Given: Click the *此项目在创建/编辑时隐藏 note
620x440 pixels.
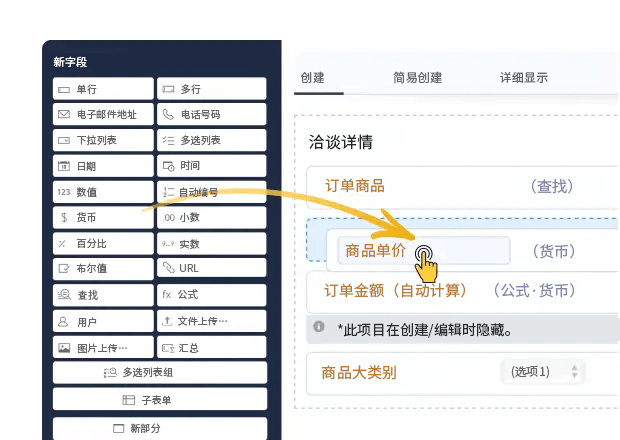Looking at the screenshot, I should coord(424,330).
